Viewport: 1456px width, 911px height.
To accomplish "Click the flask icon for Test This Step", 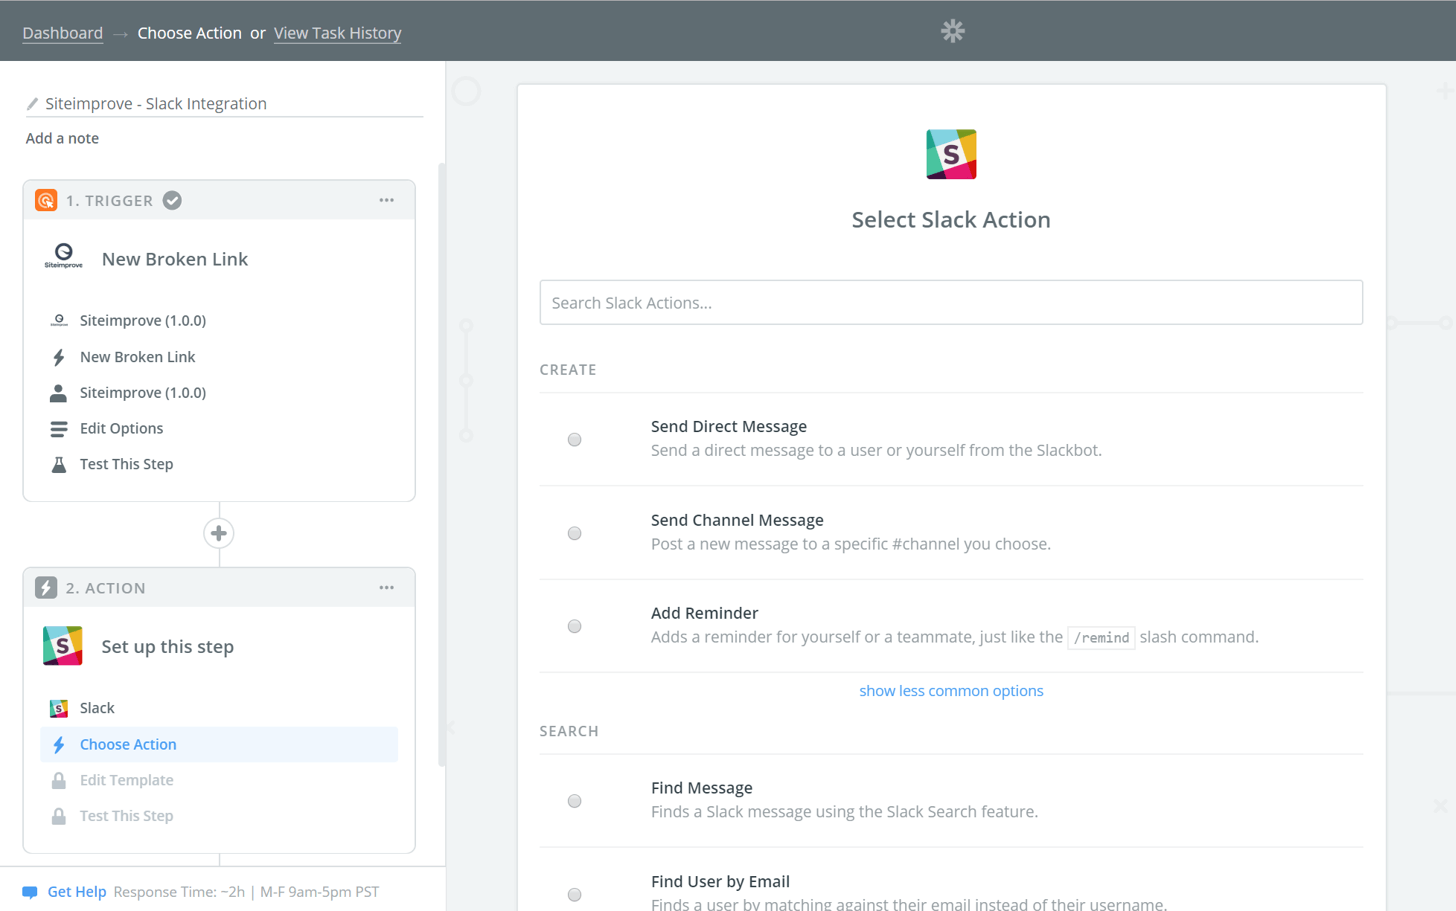I will tap(59, 464).
